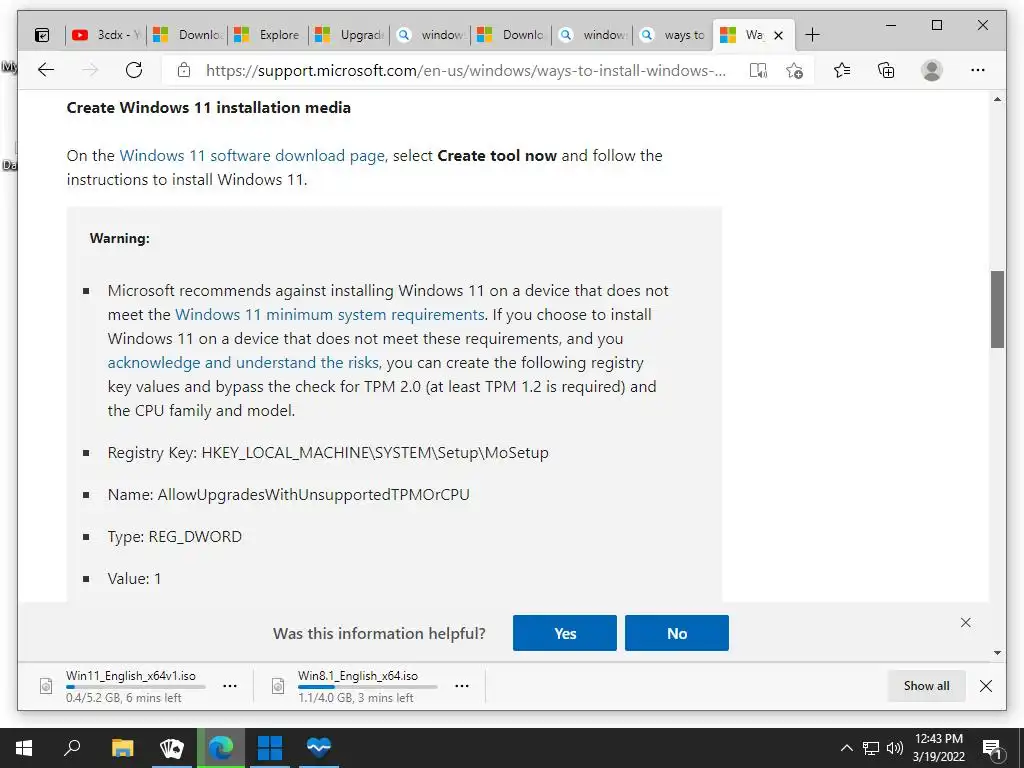
Task: Click the page vertical scrollbar thumb
Action: (997, 310)
